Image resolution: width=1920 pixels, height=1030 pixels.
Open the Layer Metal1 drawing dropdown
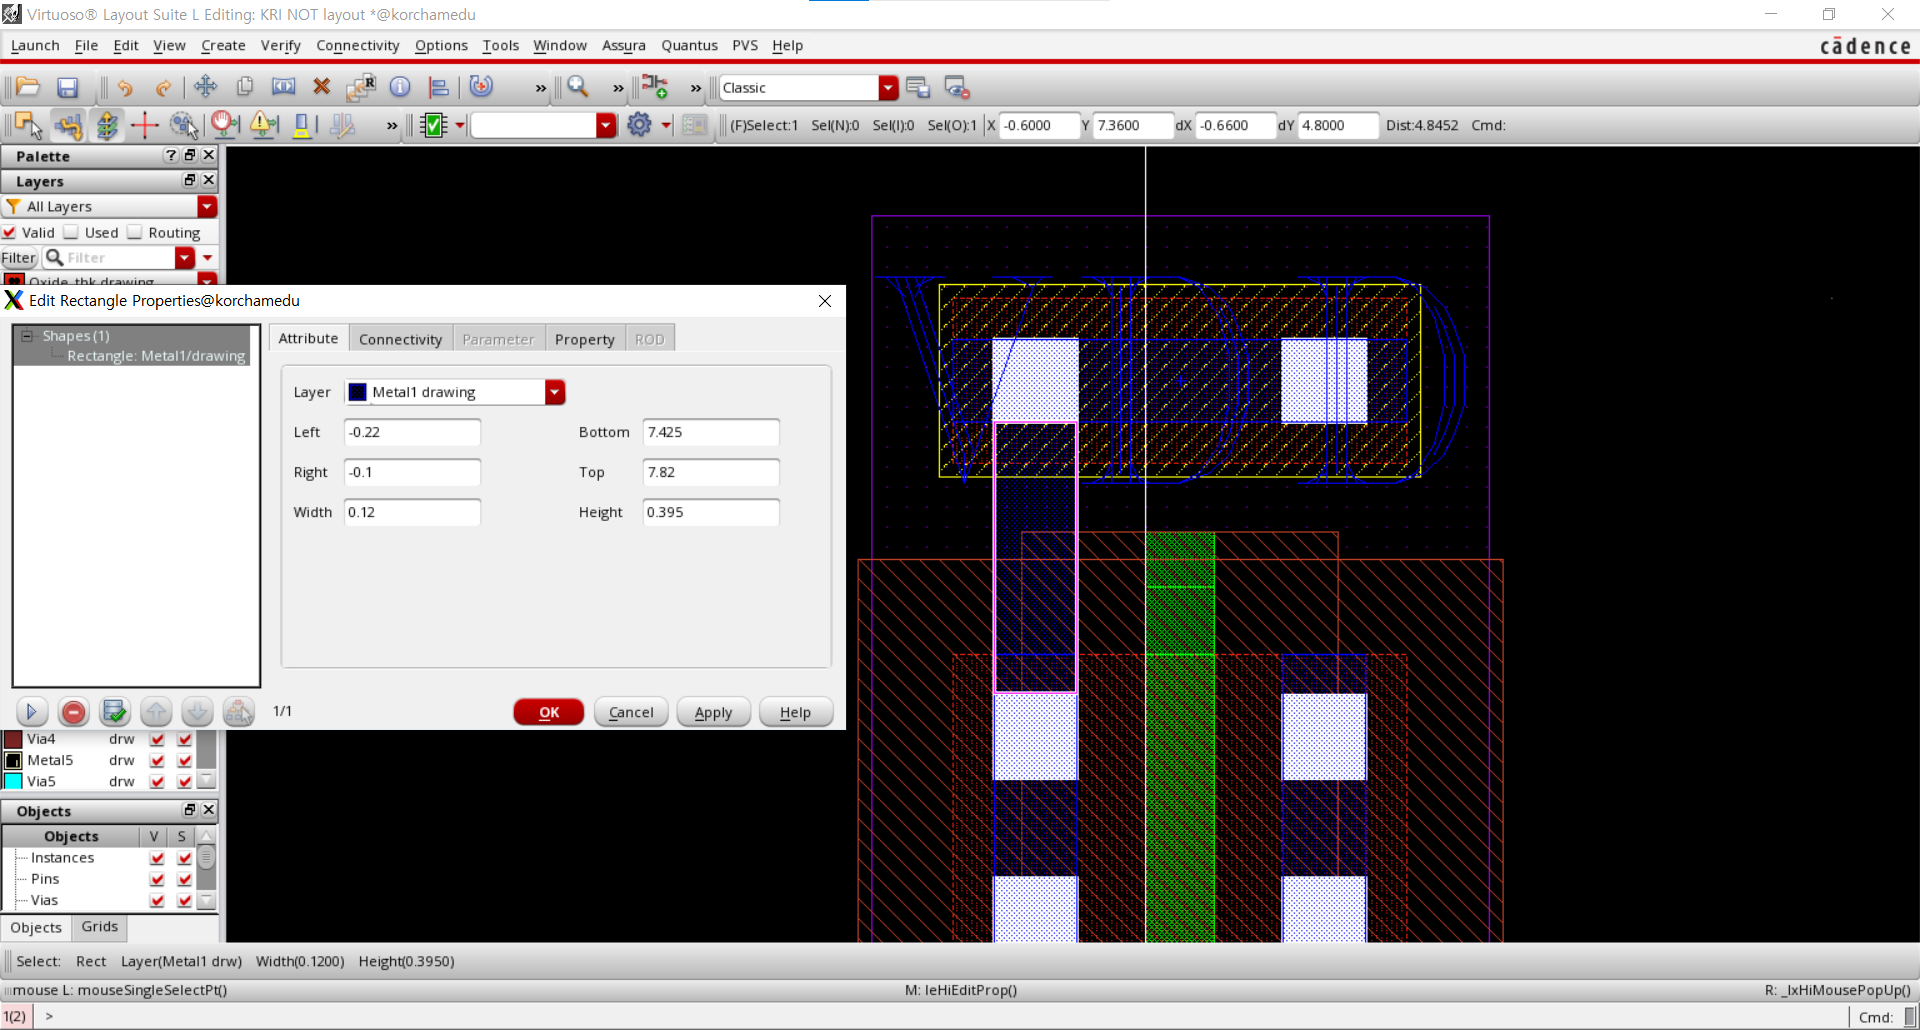(555, 392)
